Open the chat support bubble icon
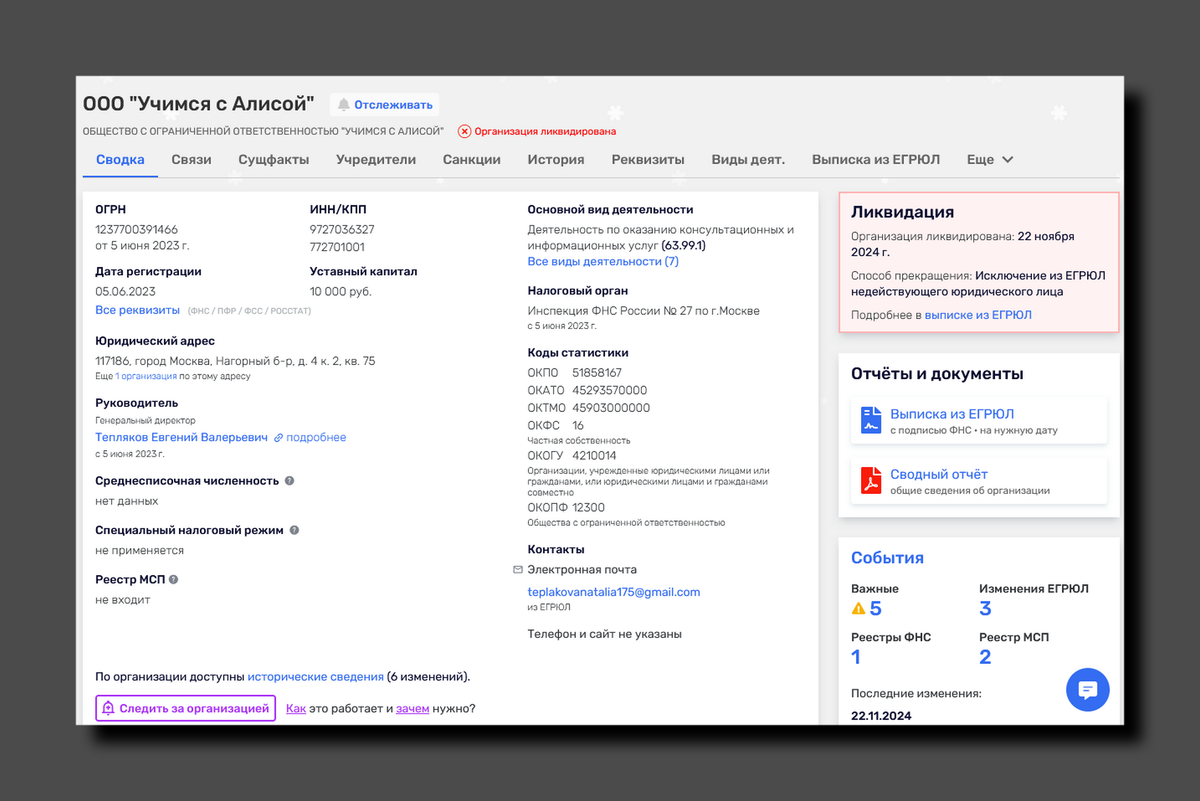This screenshot has width=1200, height=801. coord(1088,690)
